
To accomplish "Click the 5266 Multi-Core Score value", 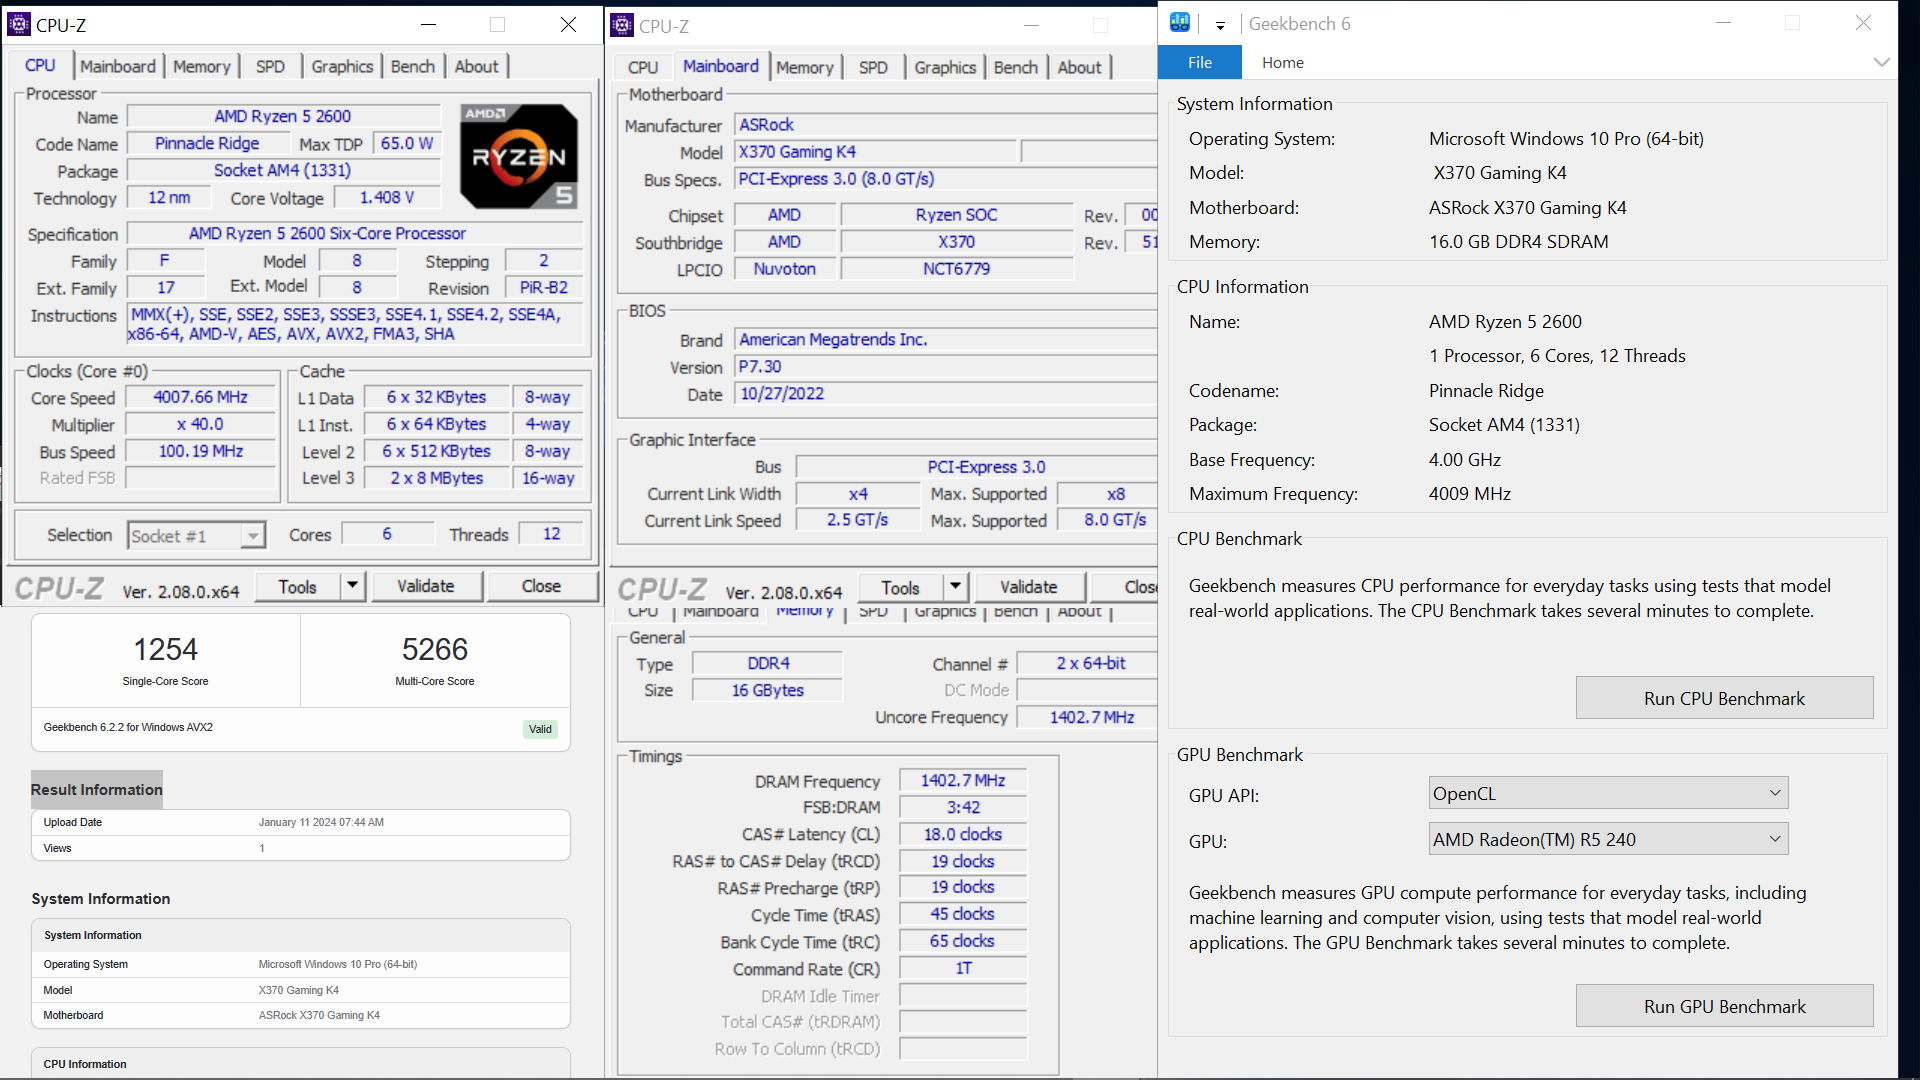I will pyautogui.click(x=435, y=649).
